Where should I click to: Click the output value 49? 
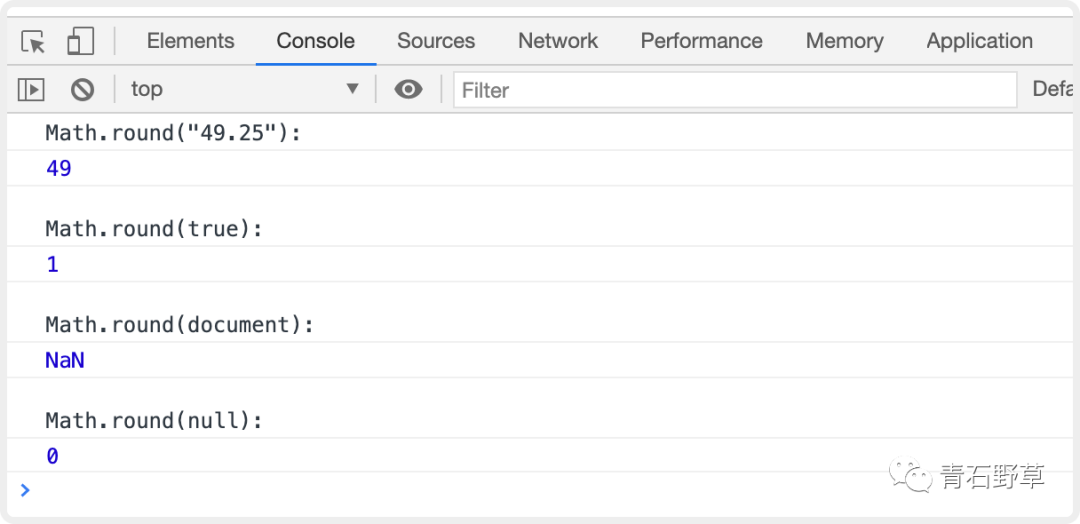[x=59, y=168]
